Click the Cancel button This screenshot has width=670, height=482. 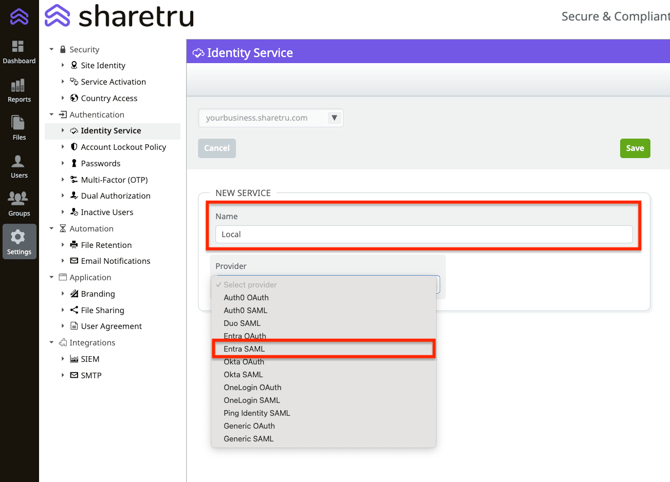tap(217, 148)
